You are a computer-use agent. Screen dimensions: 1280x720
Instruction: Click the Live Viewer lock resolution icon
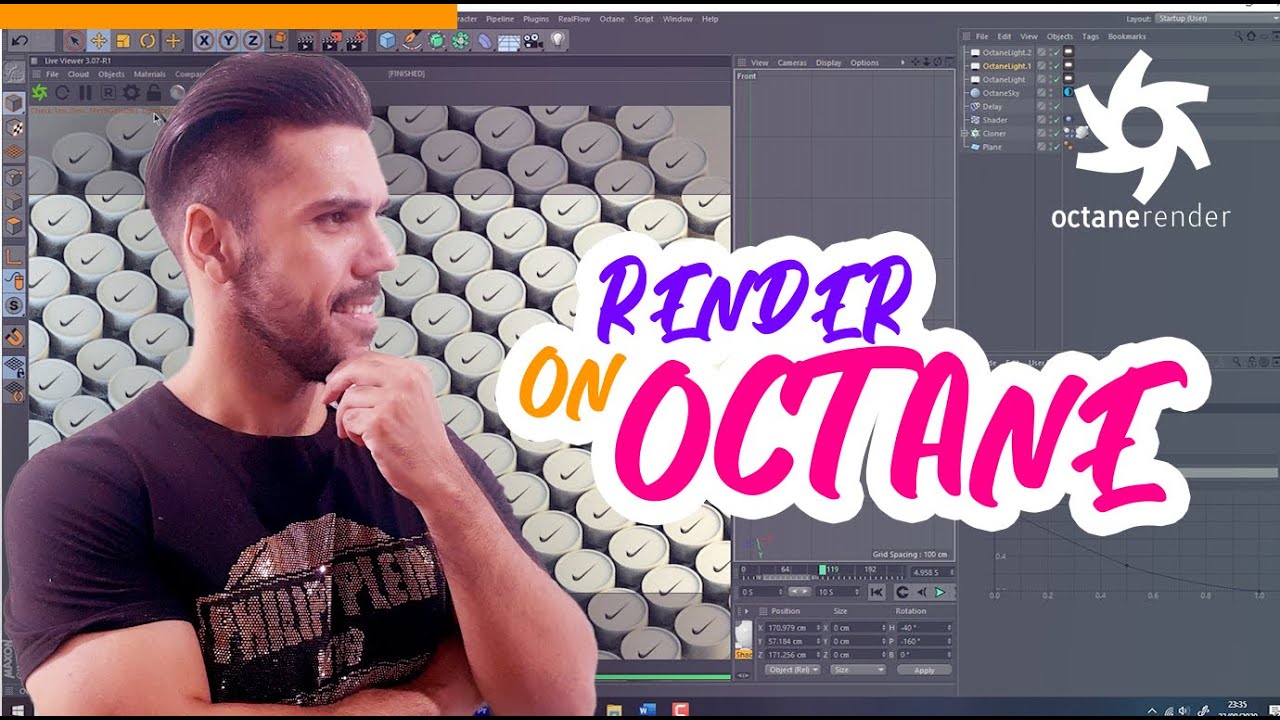point(154,93)
